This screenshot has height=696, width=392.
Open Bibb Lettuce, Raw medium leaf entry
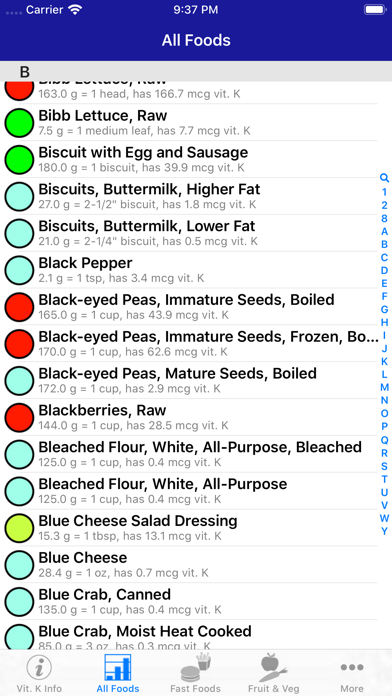point(189,123)
